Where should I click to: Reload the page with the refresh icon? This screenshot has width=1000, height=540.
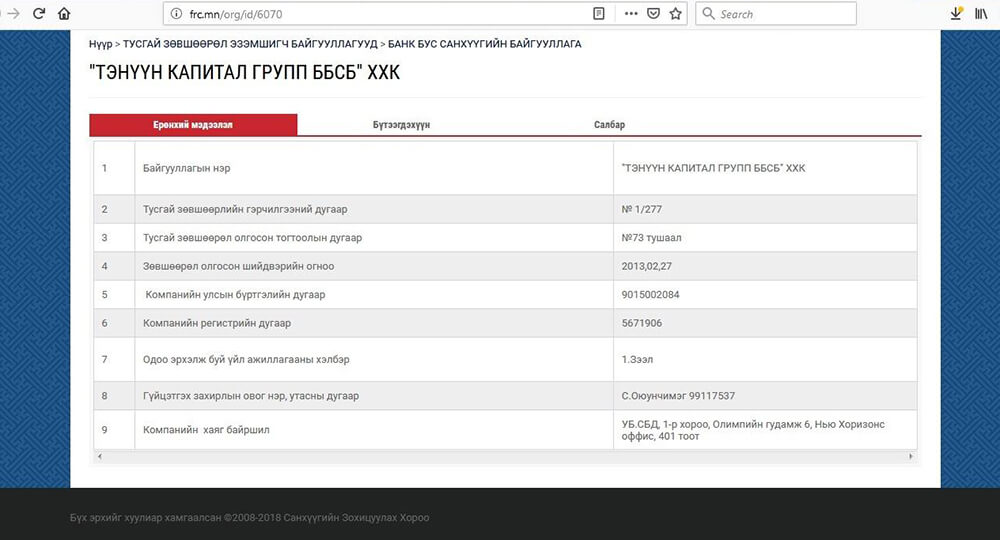click(39, 14)
